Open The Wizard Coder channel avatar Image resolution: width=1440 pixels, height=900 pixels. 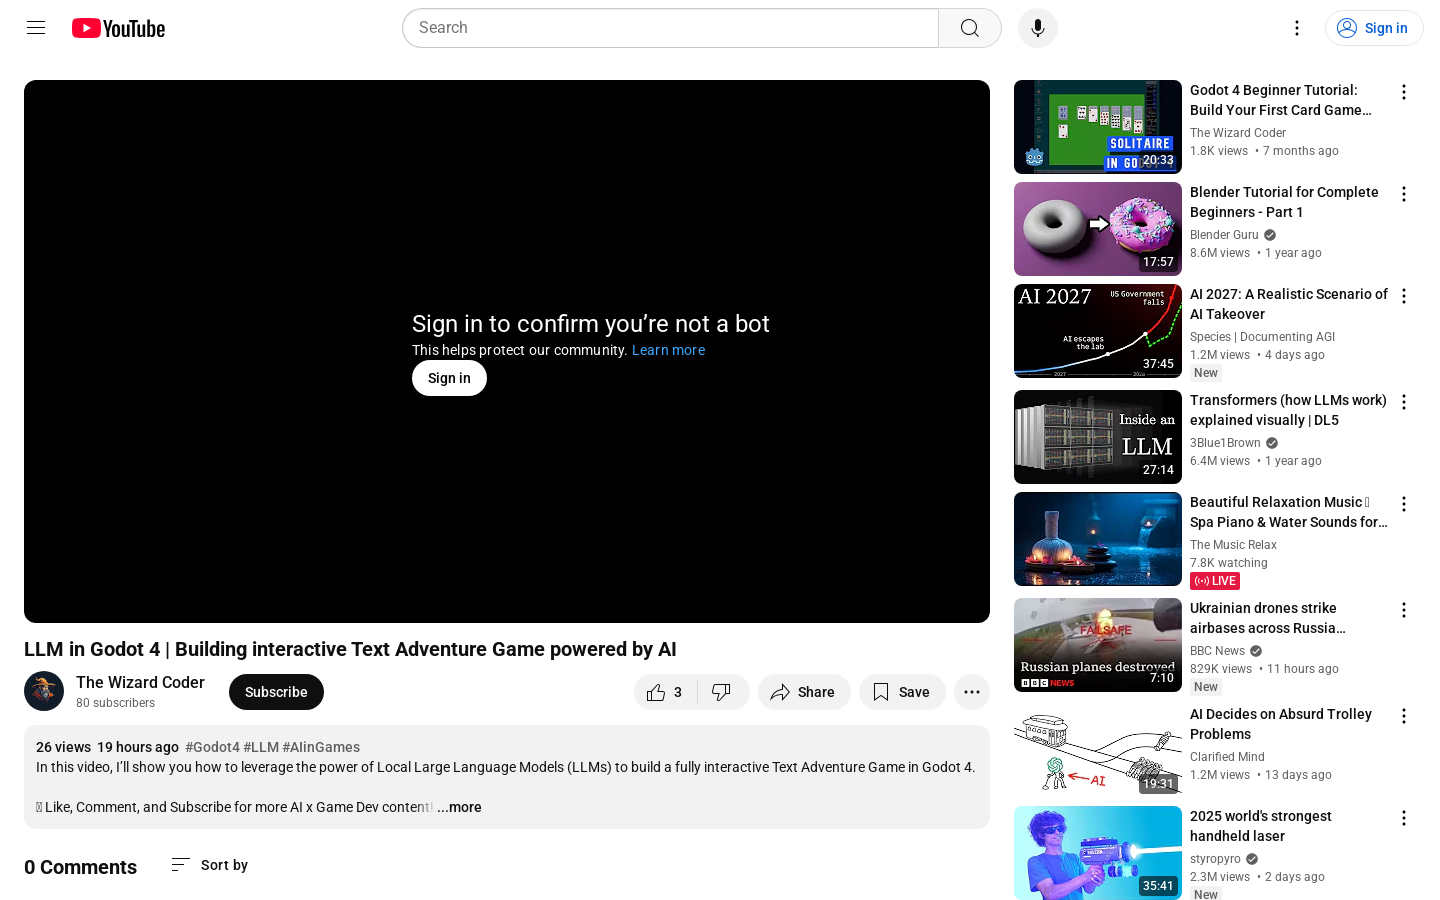[x=44, y=691]
